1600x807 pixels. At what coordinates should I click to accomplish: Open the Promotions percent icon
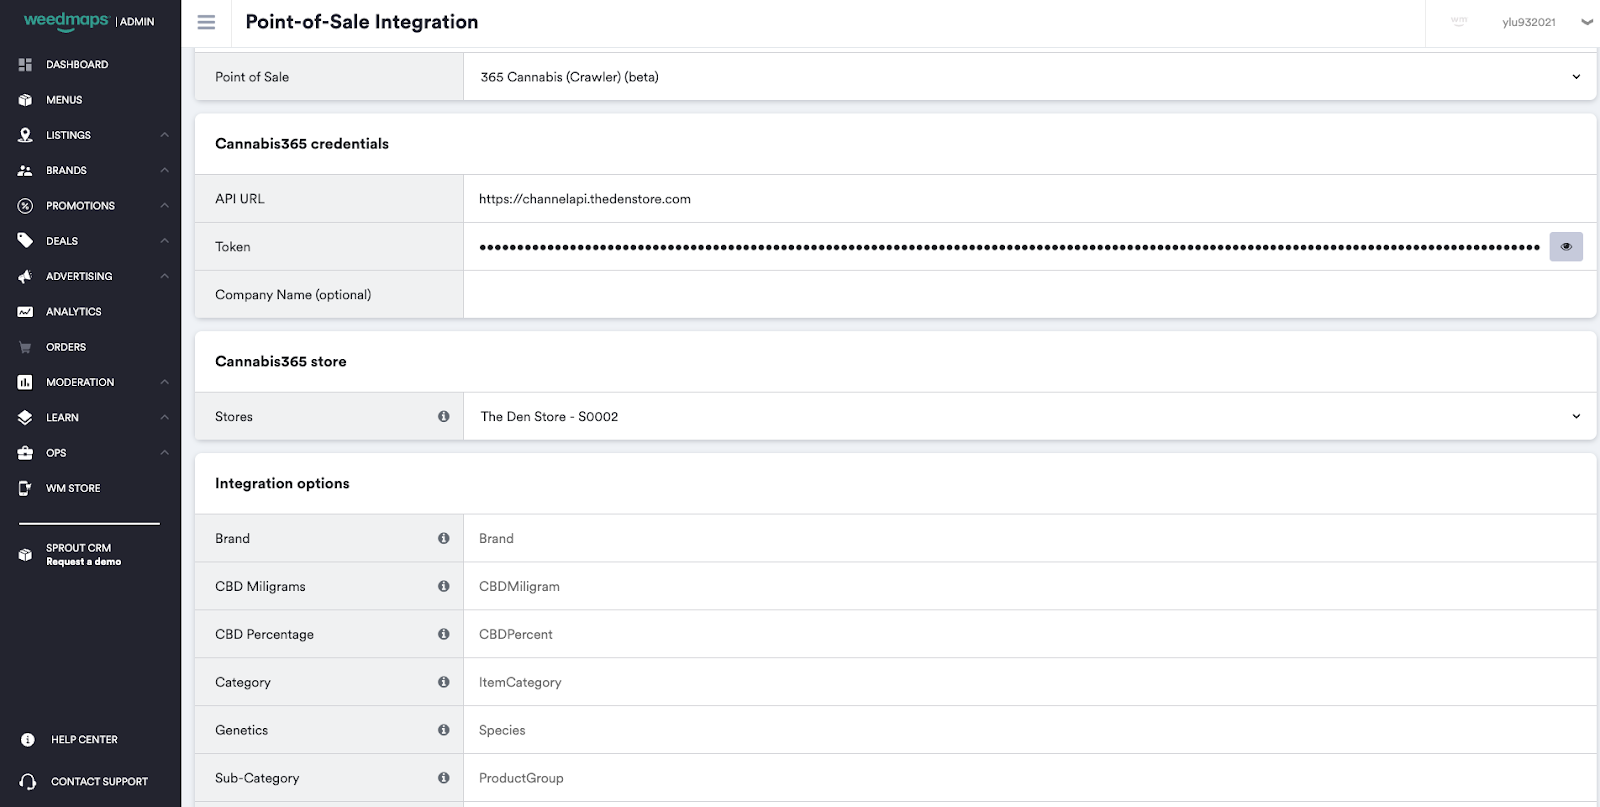pos(24,205)
